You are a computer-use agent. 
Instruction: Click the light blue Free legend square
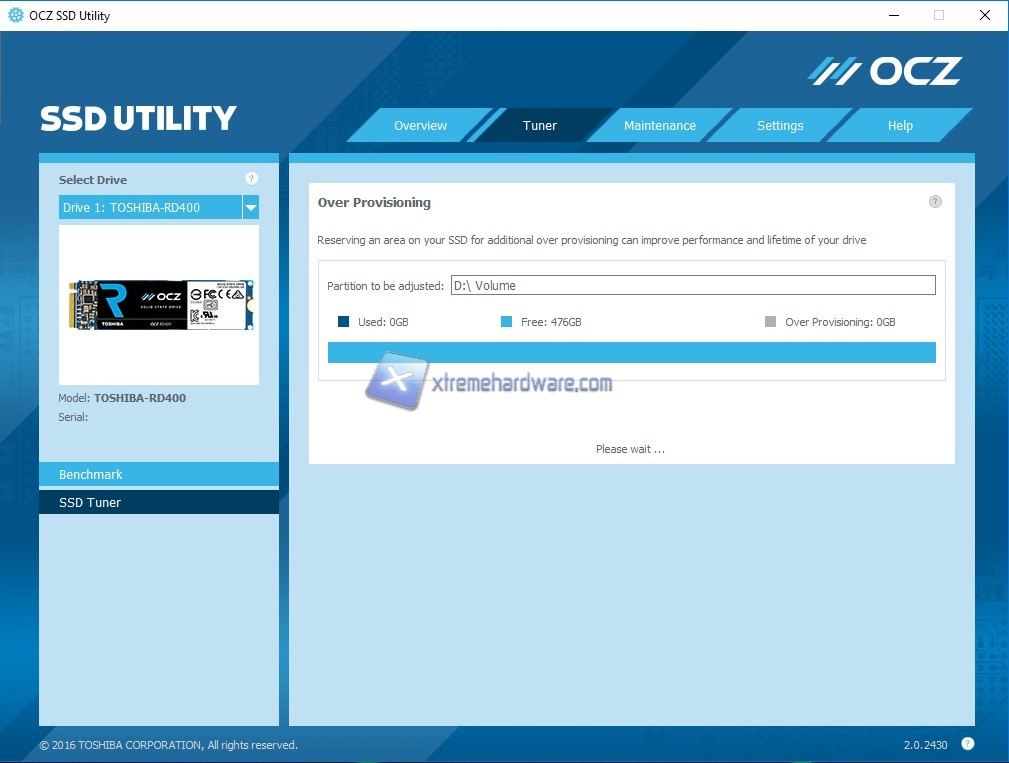click(x=506, y=322)
